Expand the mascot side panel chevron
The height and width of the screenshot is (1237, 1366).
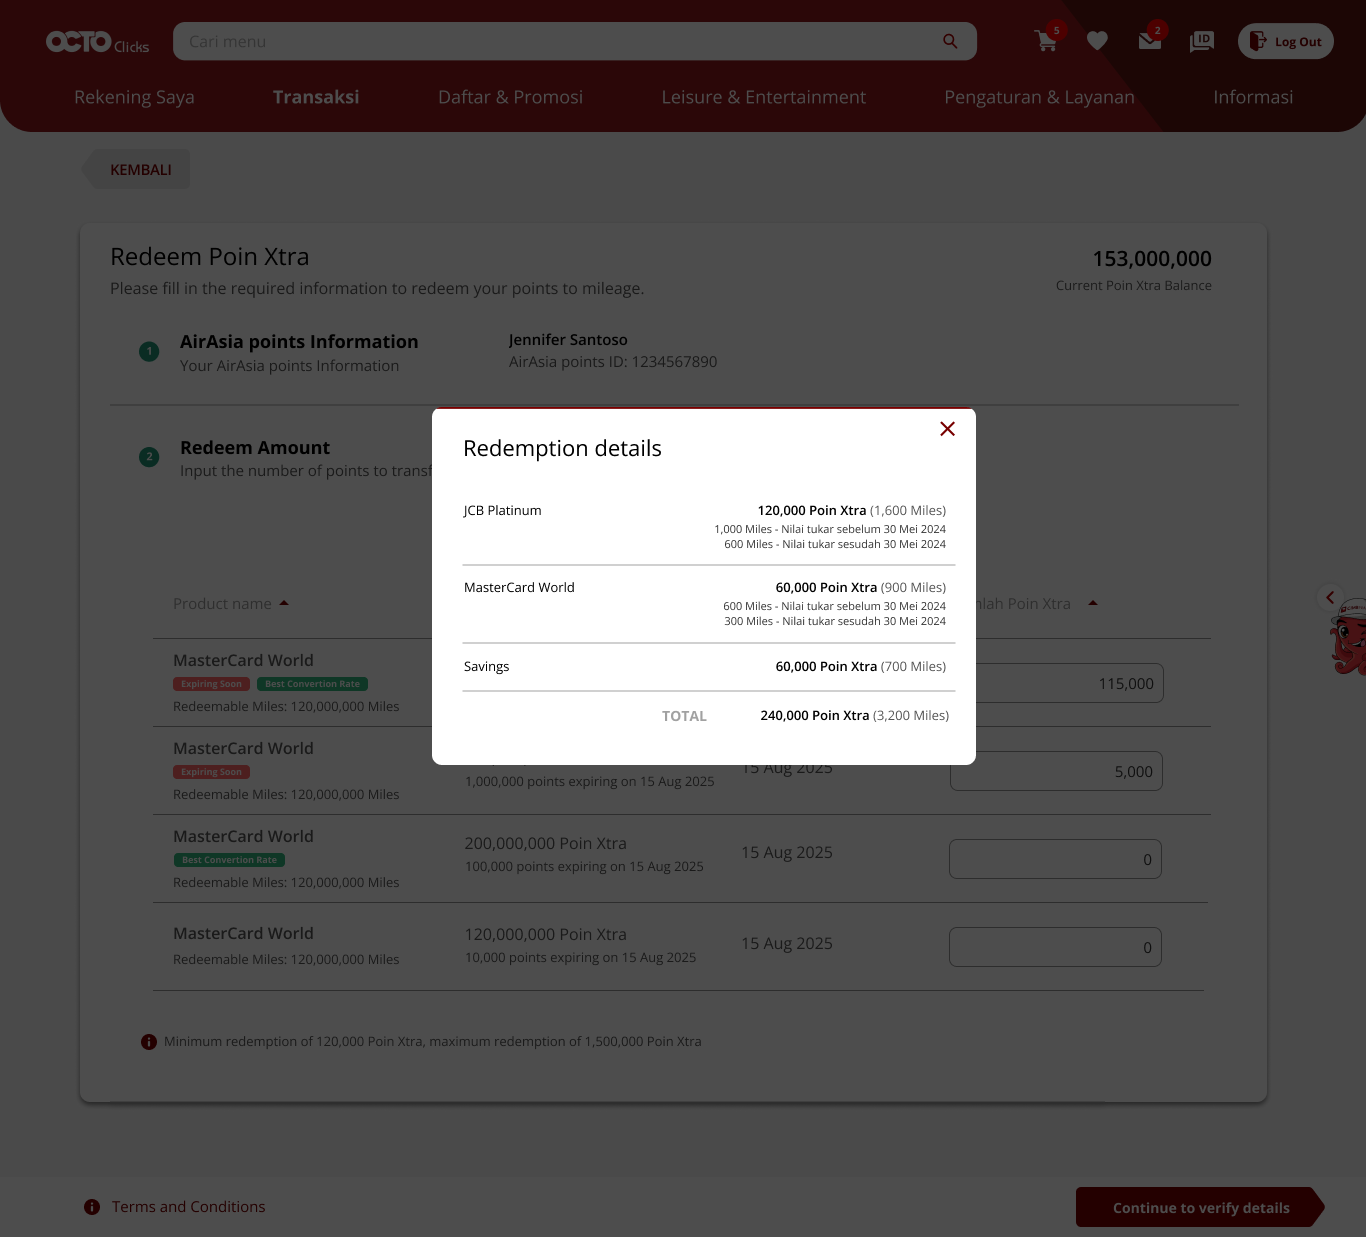pyautogui.click(x=1330, y=598)
